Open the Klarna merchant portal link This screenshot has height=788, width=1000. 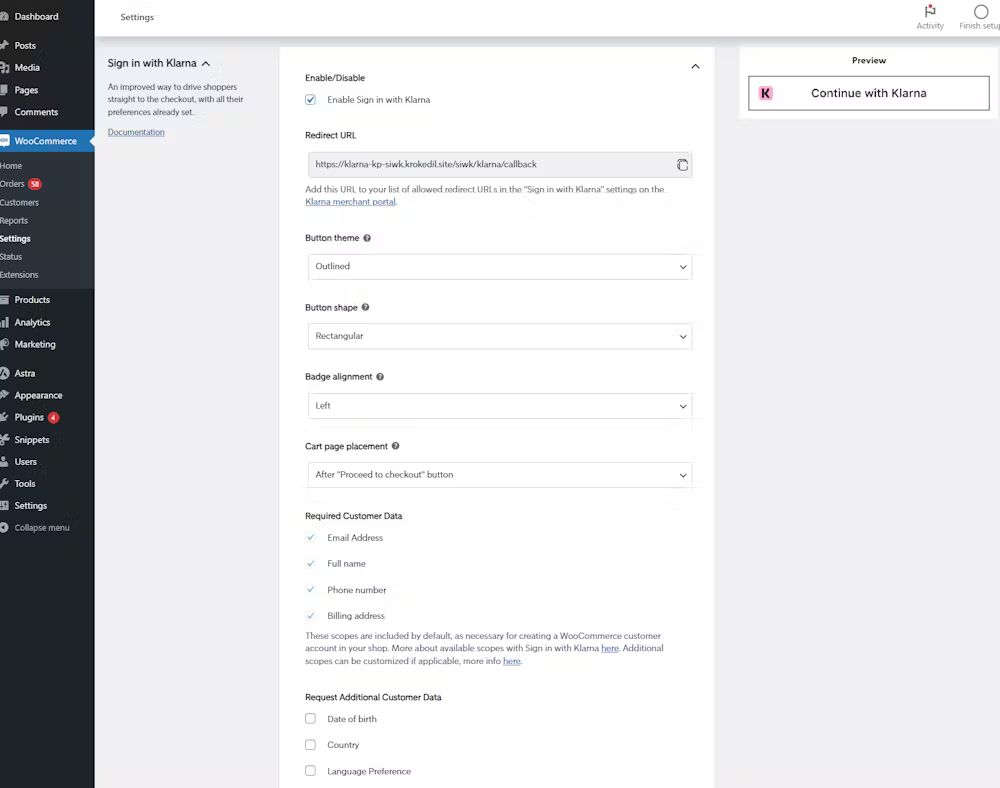pyautogui.click(x=350, y=201)
